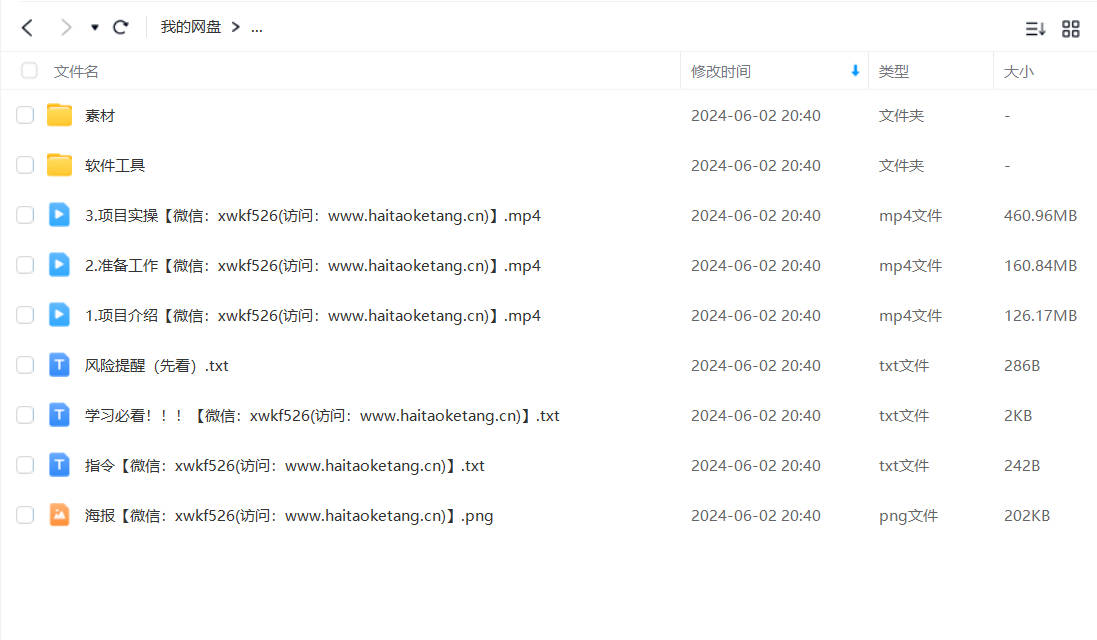Click the 160.84MB size value
Image resolution: width=1097 pixels, height=640 pixels.
tap(1040, 266)
